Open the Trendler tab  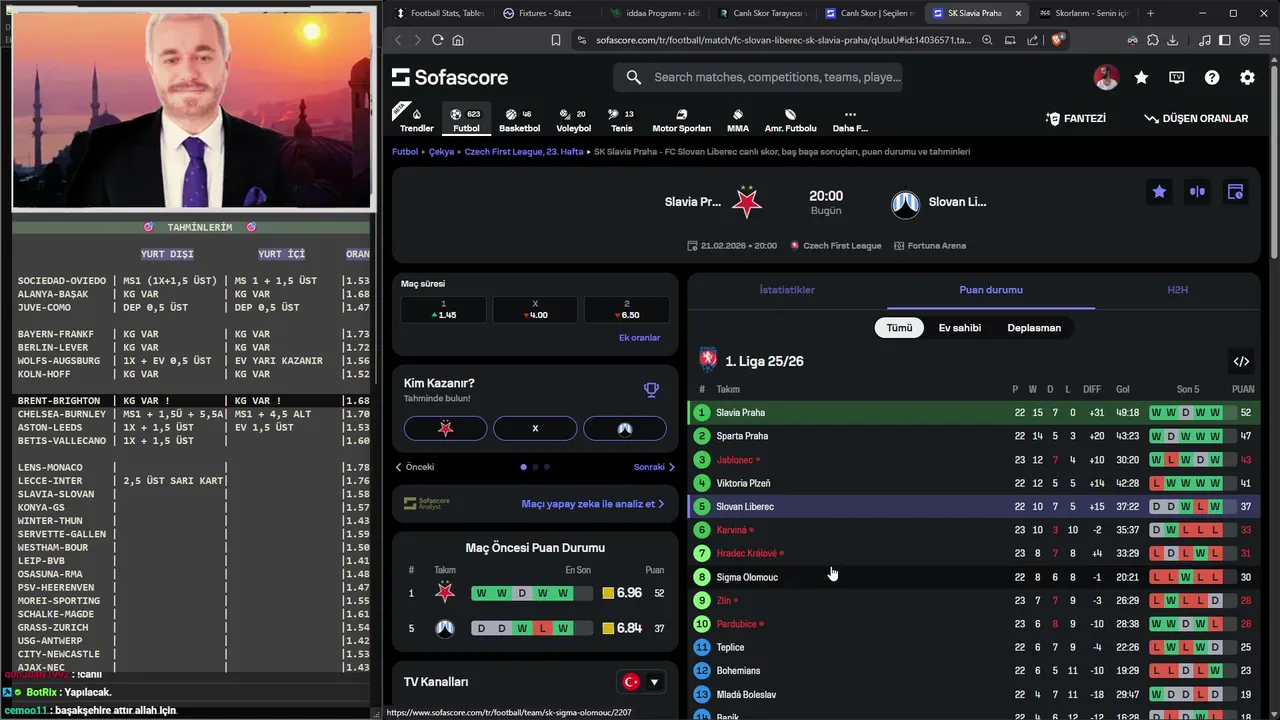[417, 120]
